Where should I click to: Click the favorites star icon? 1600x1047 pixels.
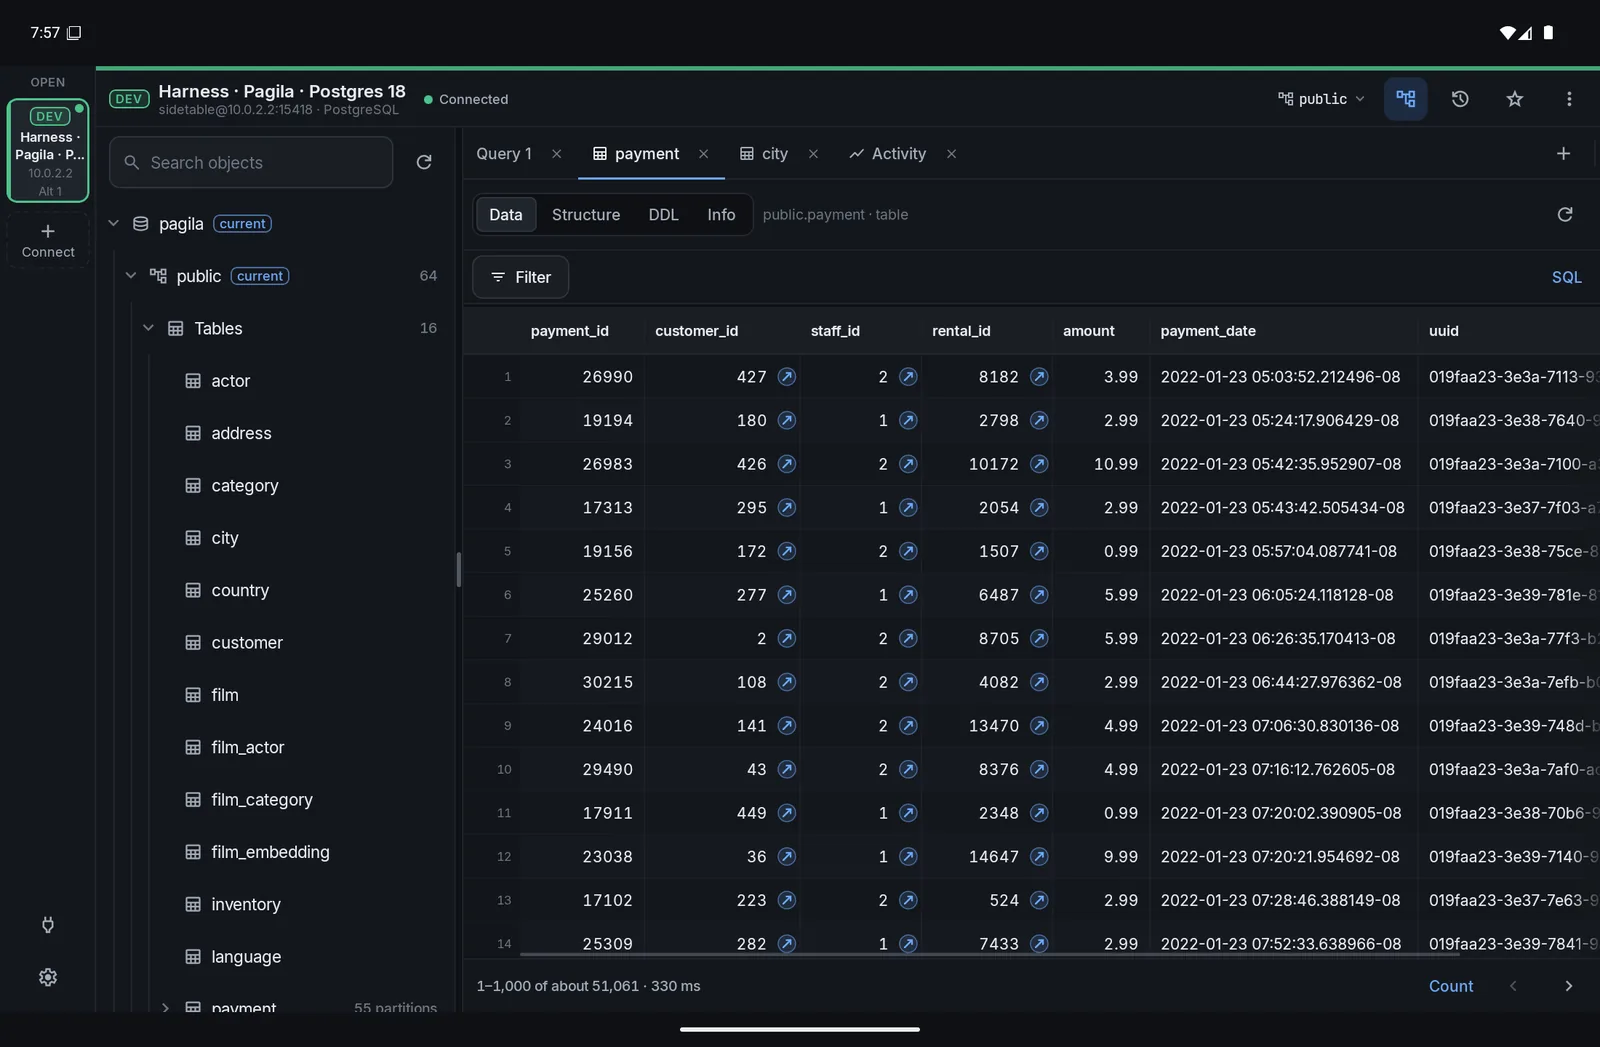(1515, 99)
